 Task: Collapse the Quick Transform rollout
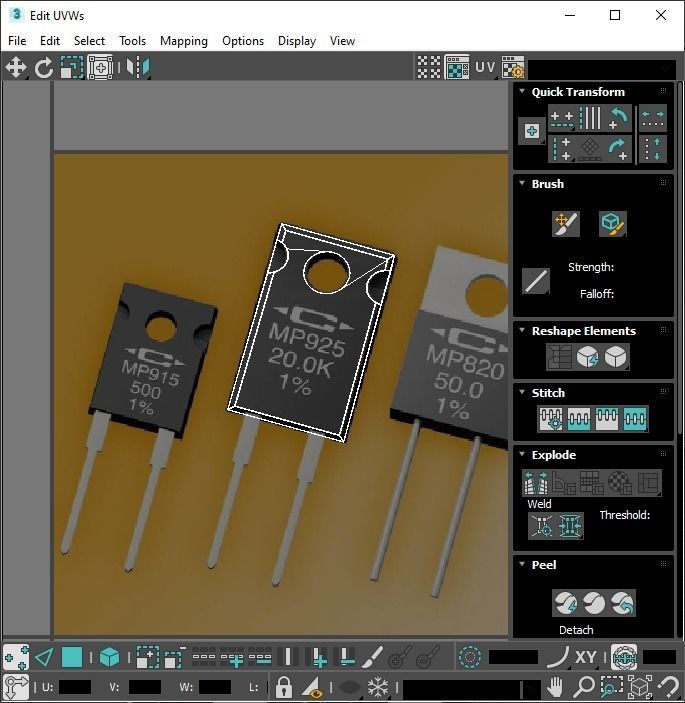click(x=522, y=91)
